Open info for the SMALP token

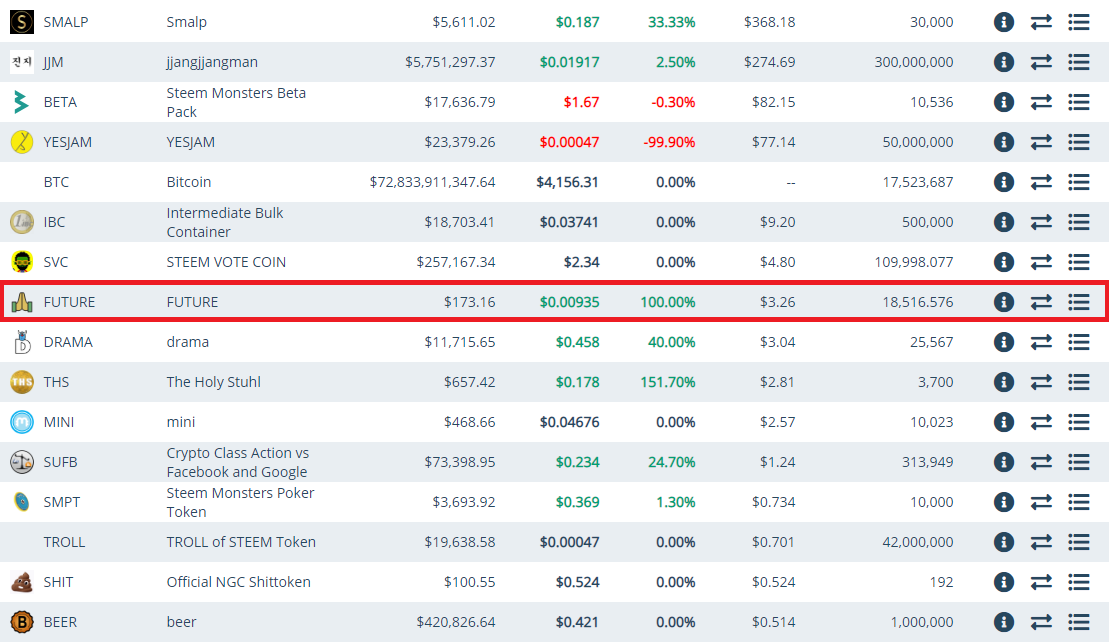tap(1003, 22)
